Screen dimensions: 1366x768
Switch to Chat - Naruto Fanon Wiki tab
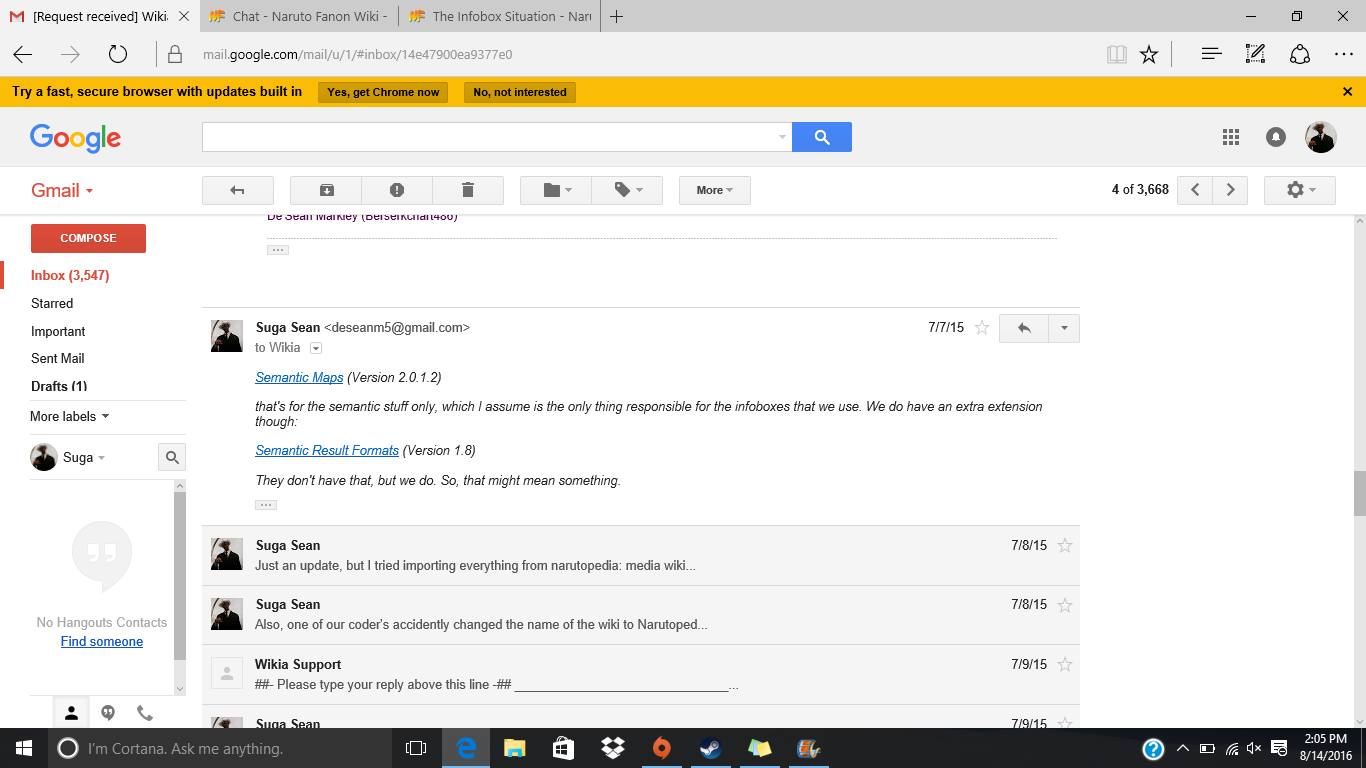[x=298, y=16]
